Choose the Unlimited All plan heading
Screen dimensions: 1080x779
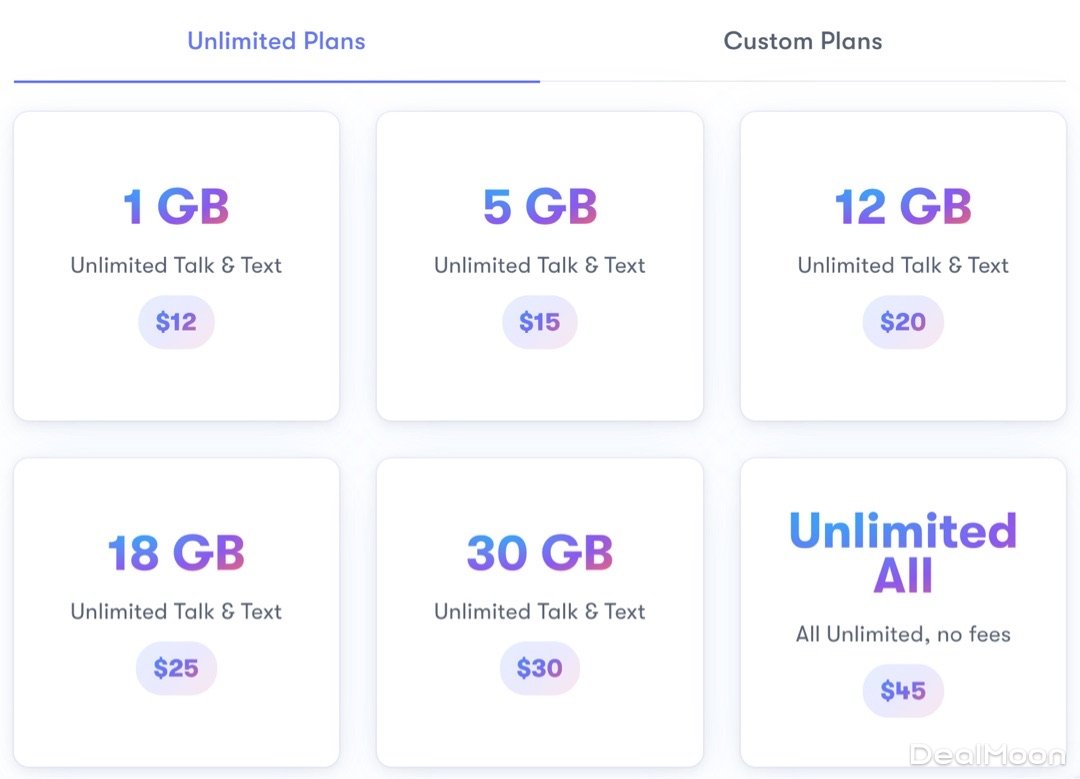click(902, 553)
